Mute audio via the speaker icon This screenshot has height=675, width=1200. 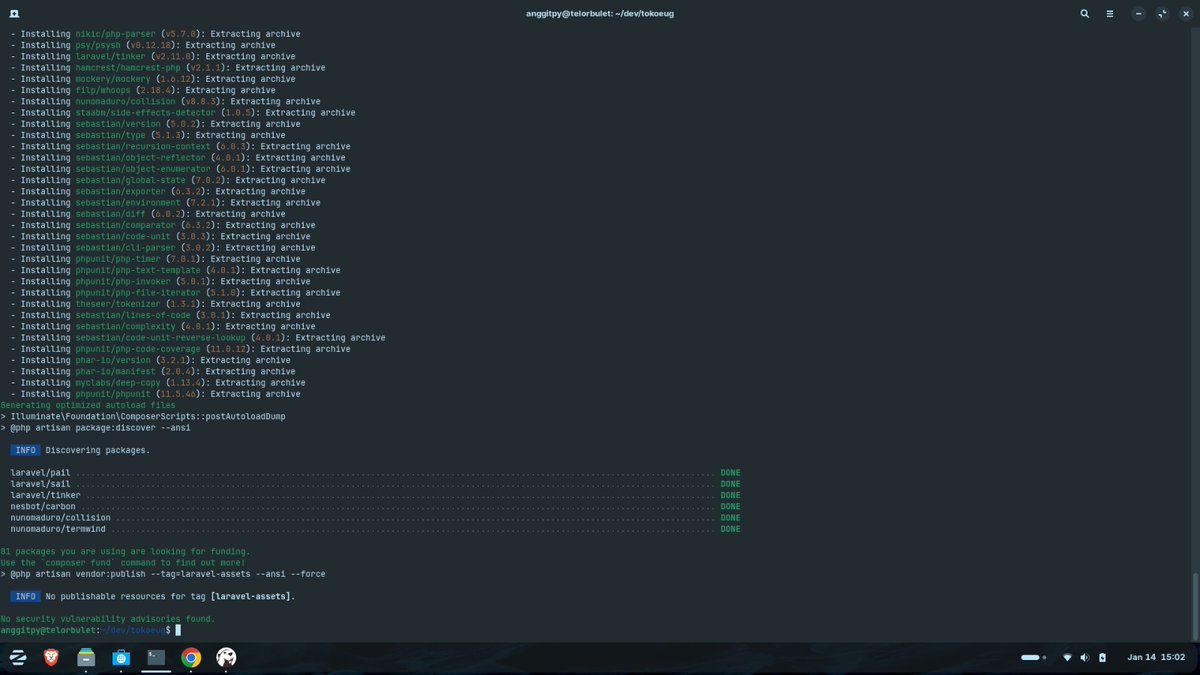pos(1084,657)
